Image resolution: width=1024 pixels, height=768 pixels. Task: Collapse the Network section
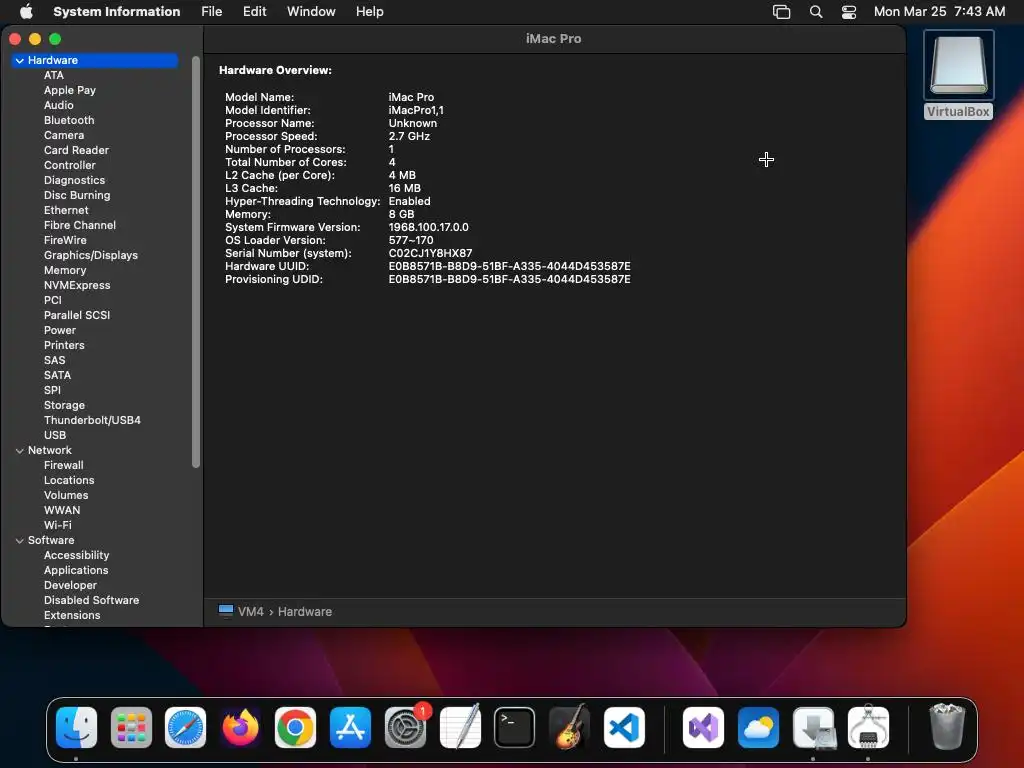pos(20,451)
